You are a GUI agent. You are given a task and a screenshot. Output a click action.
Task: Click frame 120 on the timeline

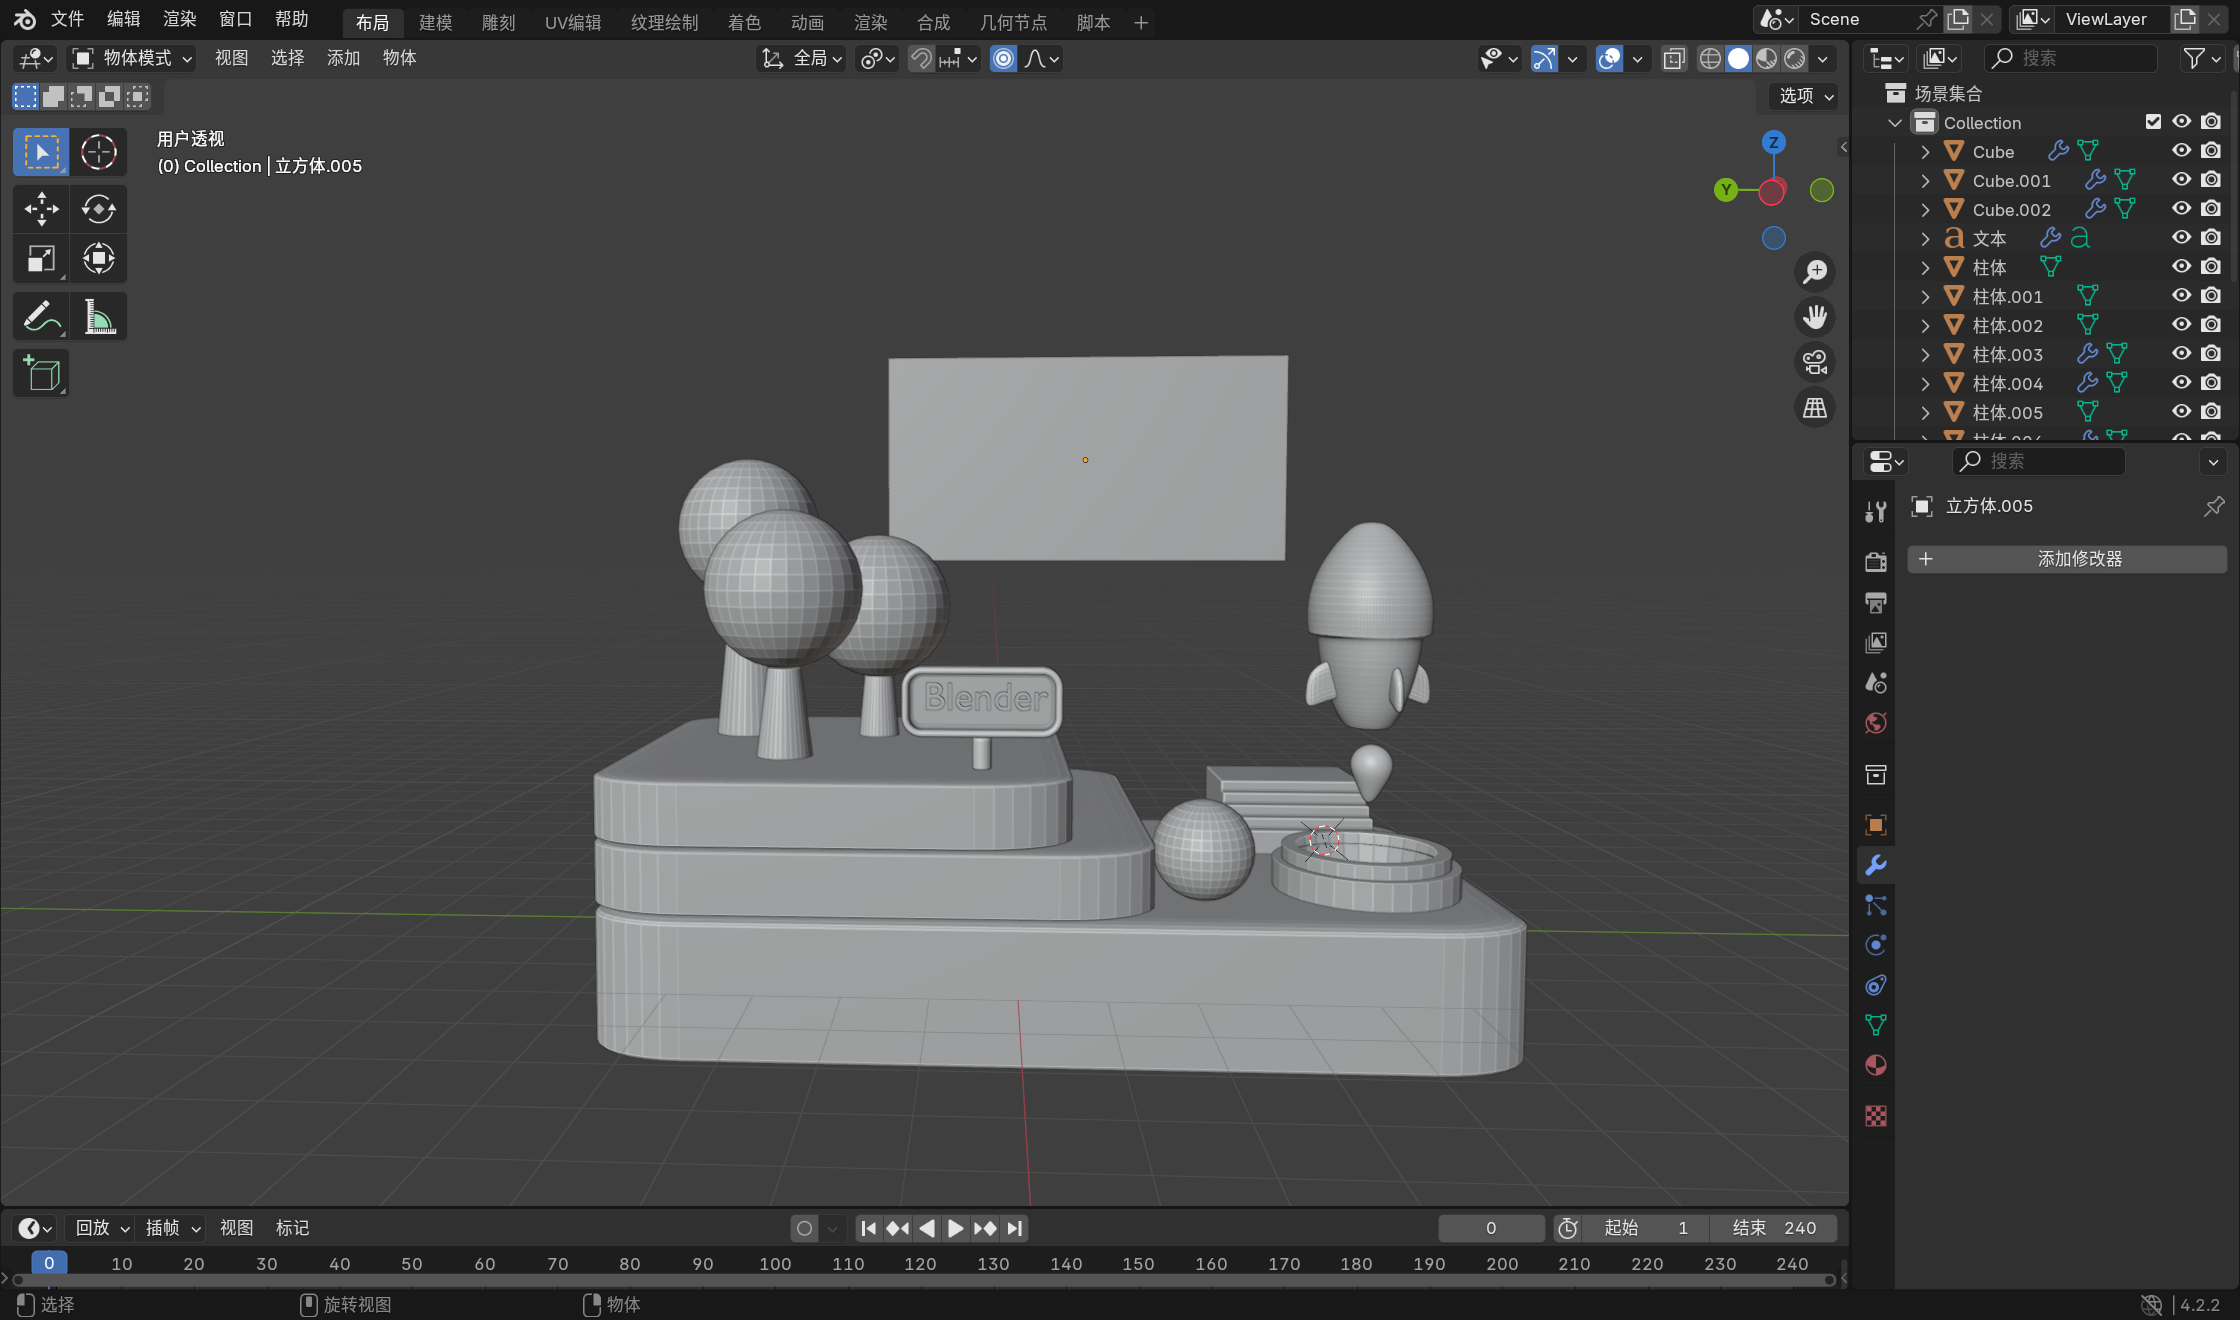point(920,1264)
